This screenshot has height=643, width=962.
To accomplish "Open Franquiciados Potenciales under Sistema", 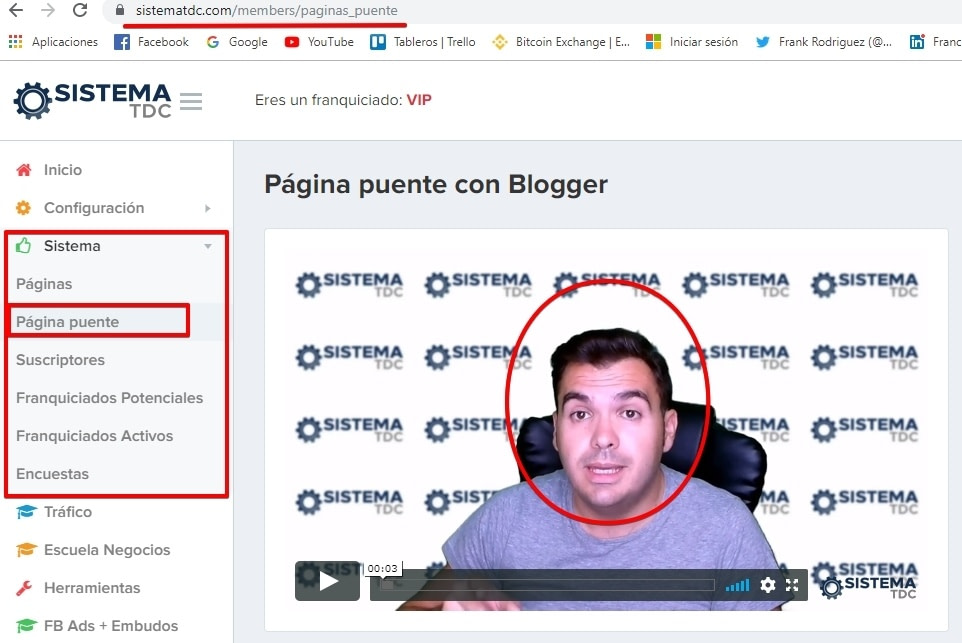I will 109,398.
